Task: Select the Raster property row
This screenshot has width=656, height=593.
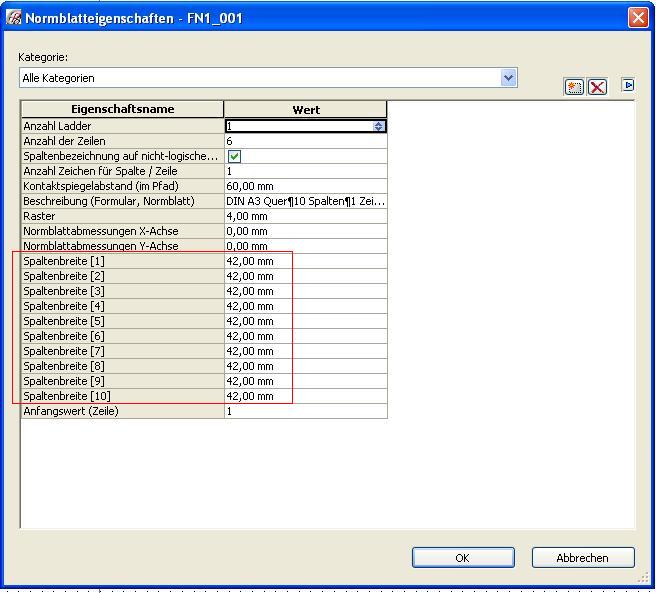Action: (x=122, y=216)
